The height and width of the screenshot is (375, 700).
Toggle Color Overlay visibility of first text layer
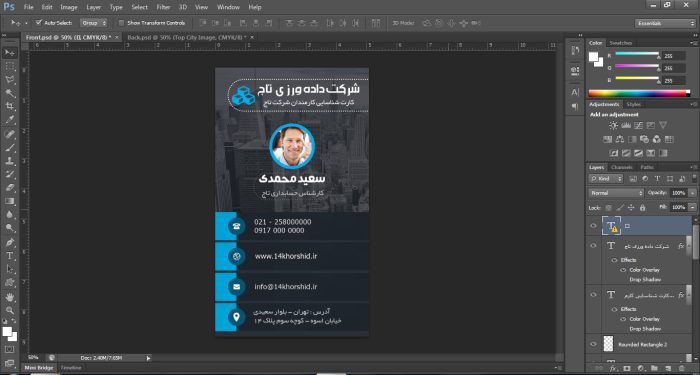(x=623, y=270)
